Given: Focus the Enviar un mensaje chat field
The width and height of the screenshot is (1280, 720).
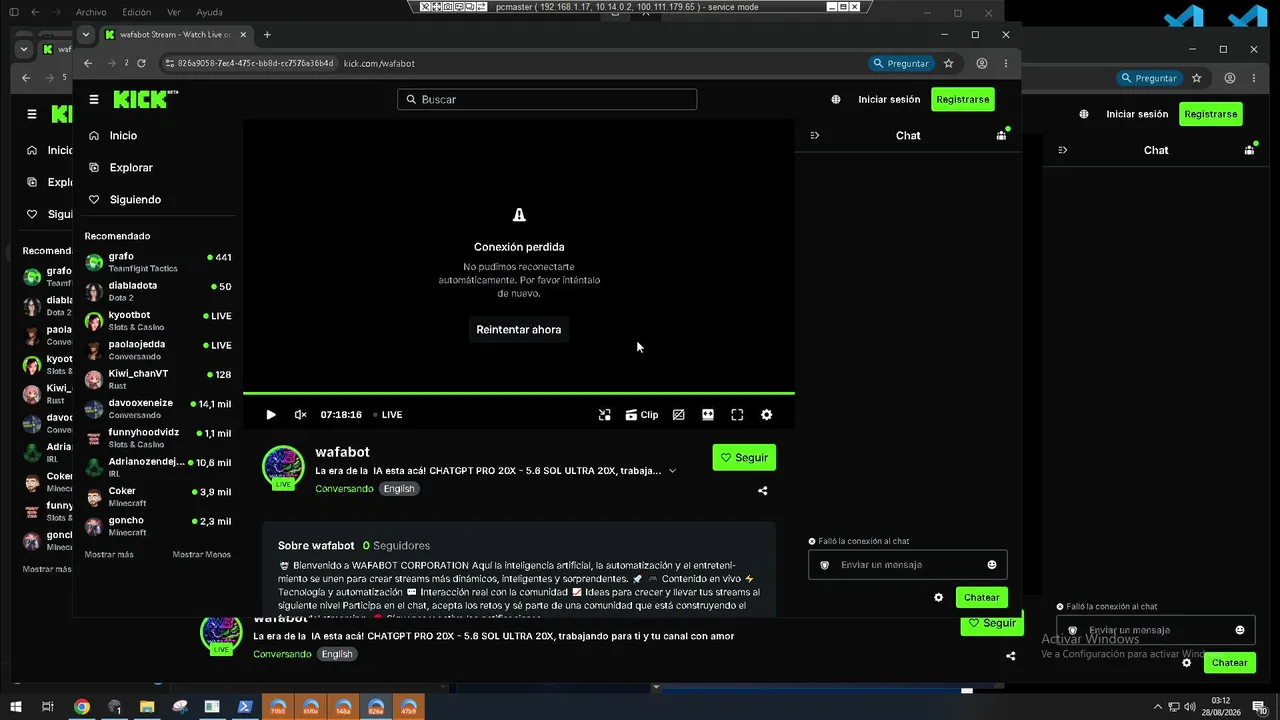Looking at the screenshot, I should tap(908, 565).
